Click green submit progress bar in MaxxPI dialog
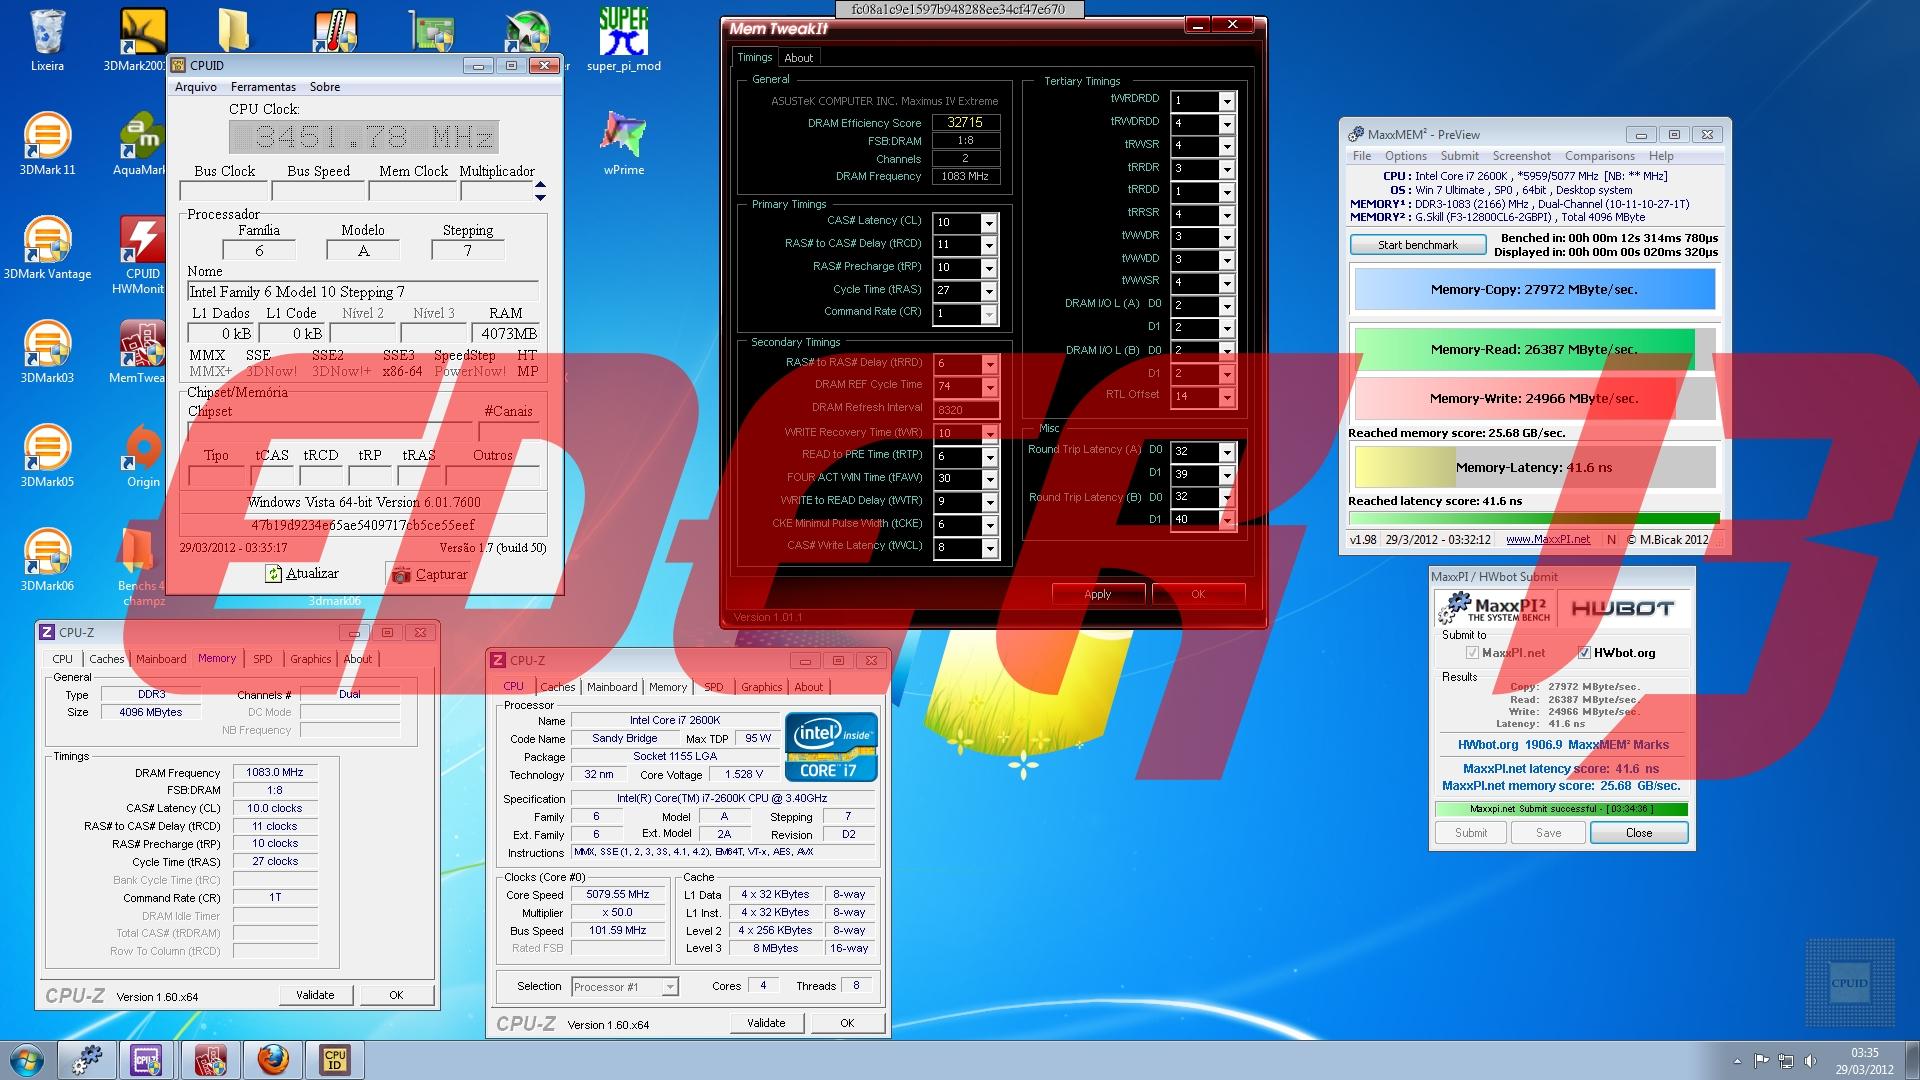Image resolution: width=1920 pixels, height=1080 pixels. (x=1561, y=809)
